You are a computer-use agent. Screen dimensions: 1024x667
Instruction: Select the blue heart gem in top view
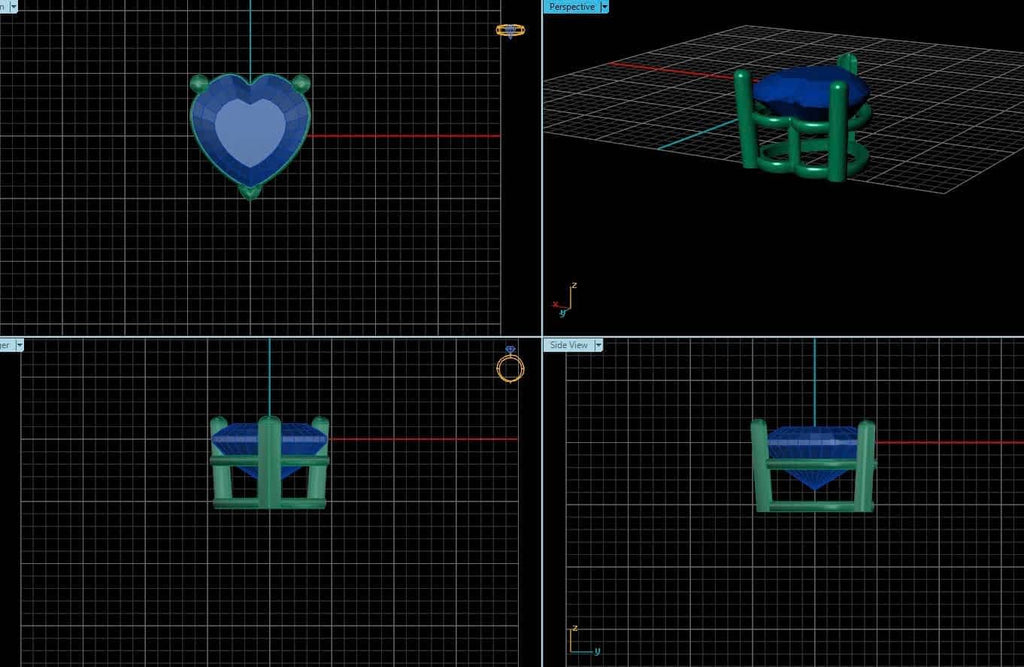[250, 130]
